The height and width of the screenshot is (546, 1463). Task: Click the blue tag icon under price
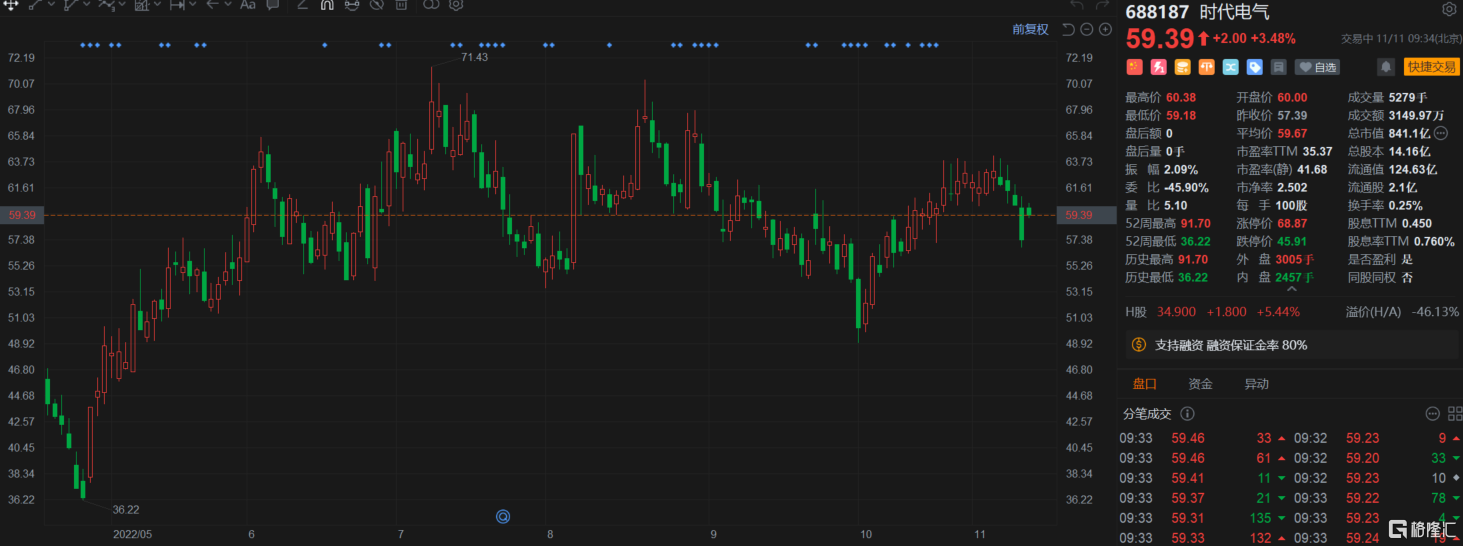tap(1254, 67)
